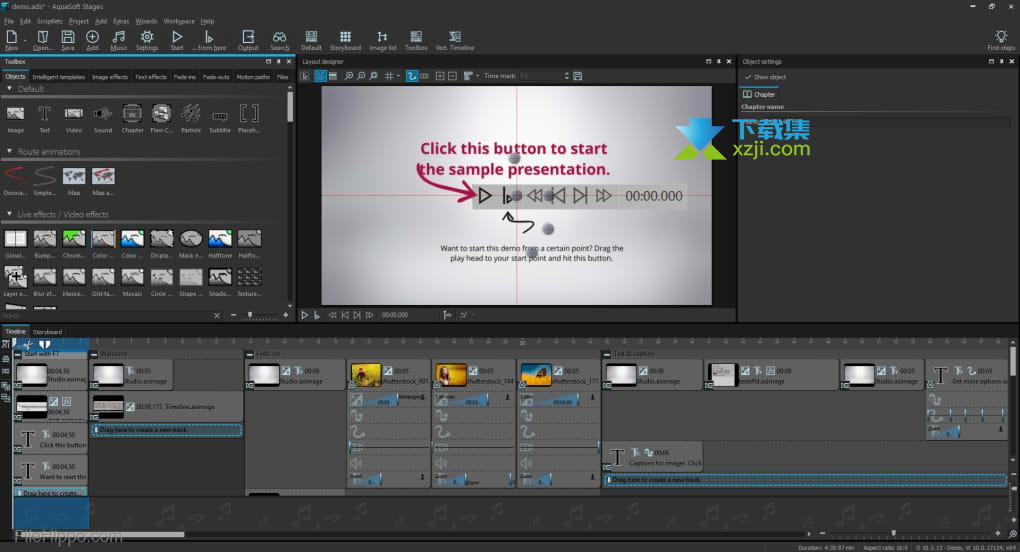Select the Mosaic live effect
The width and height of the screenshot is (1020, 552).
(132, 282)
